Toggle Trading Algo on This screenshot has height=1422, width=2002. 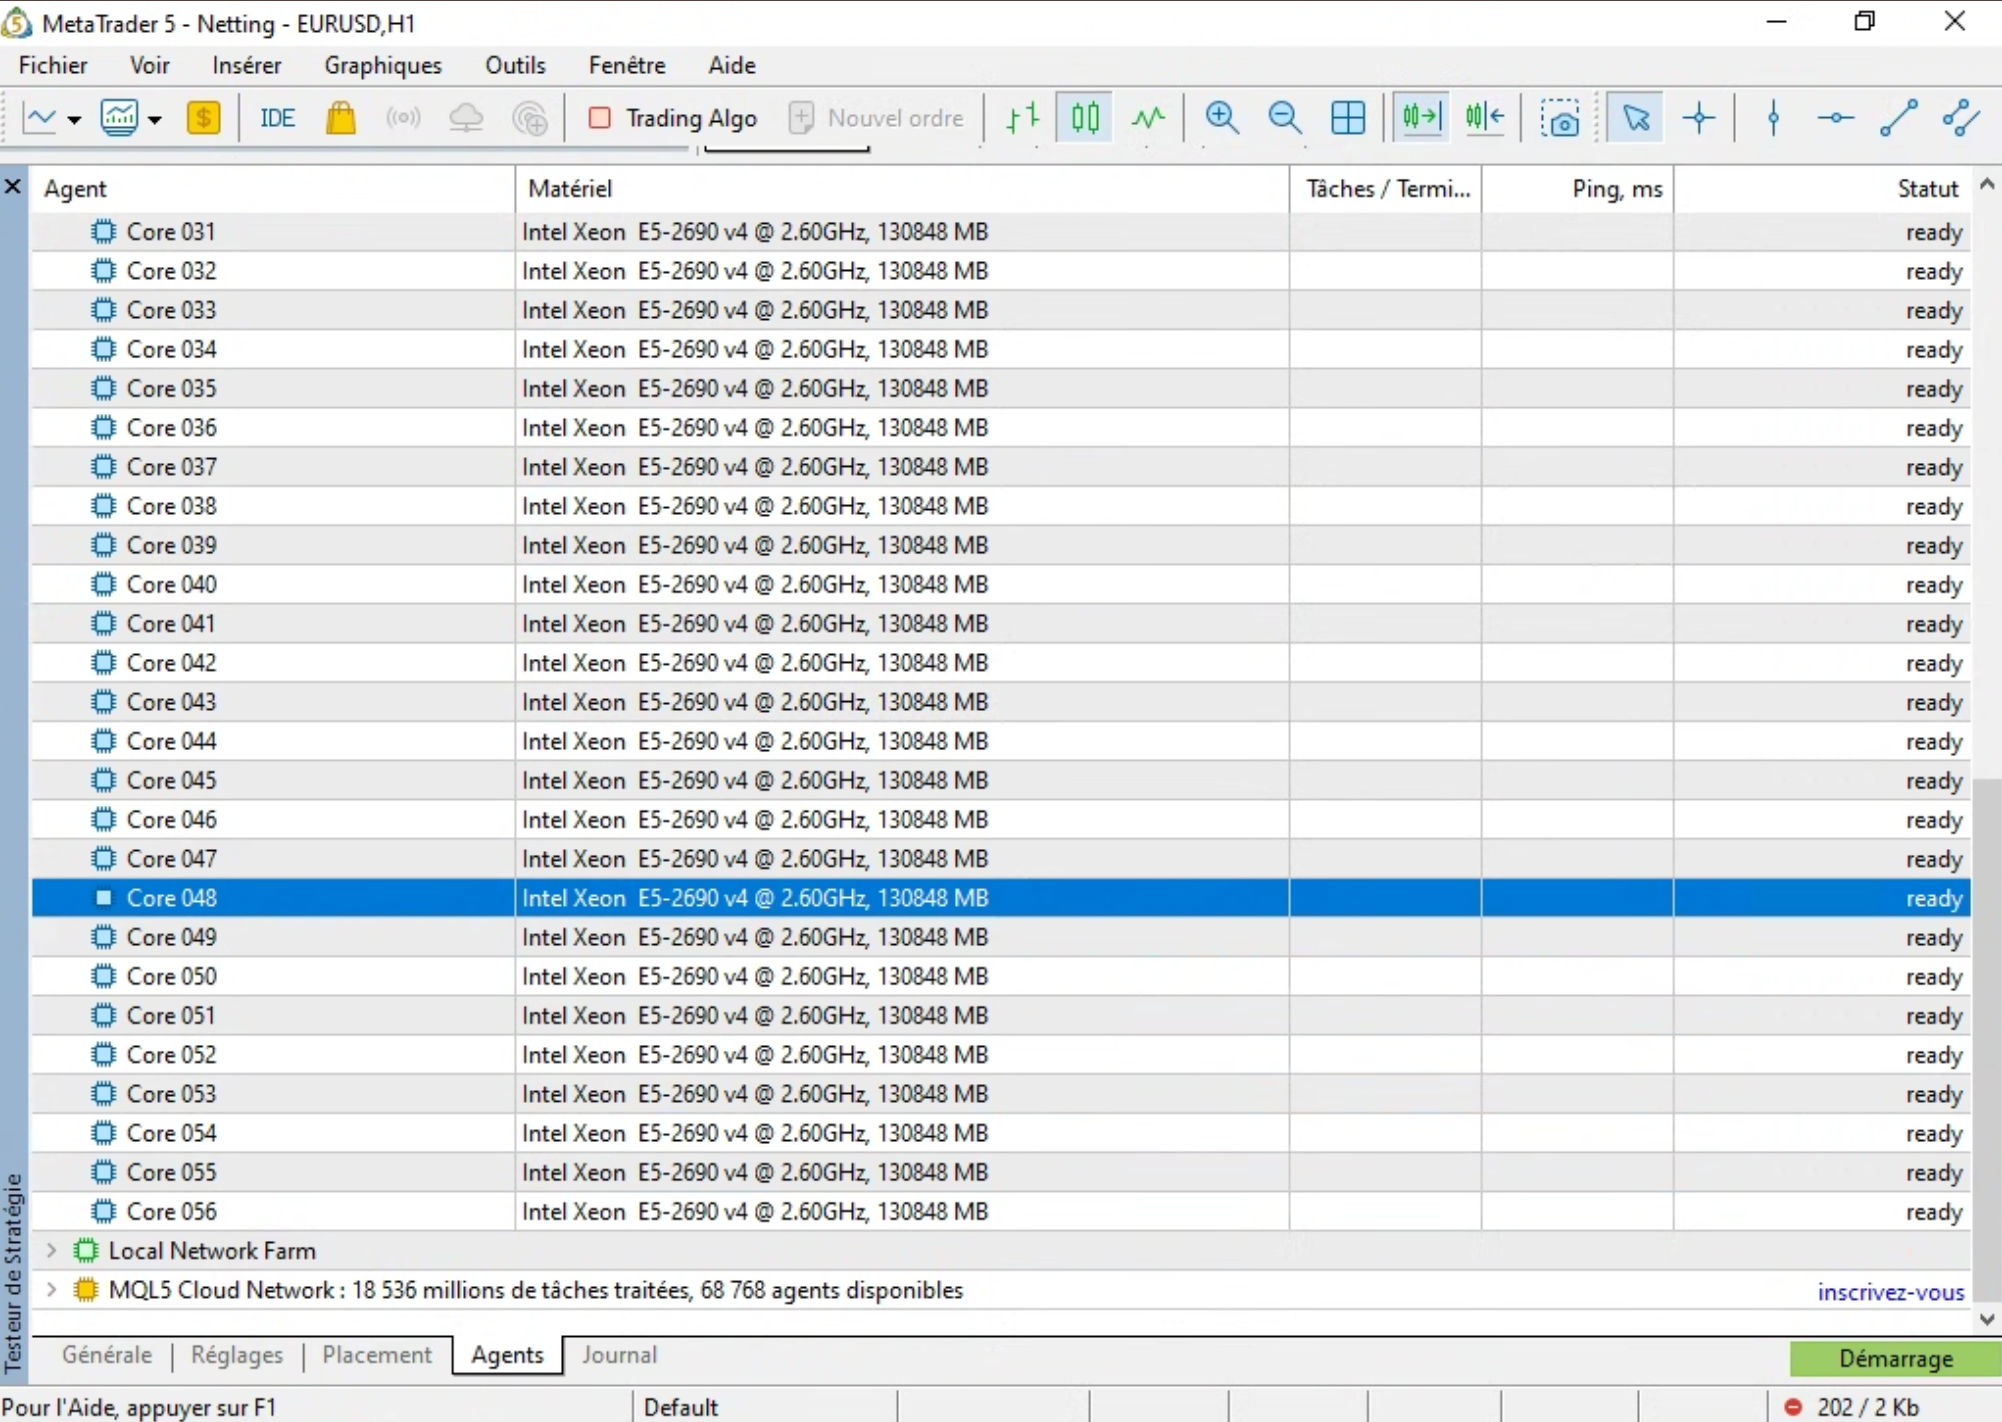click(672, 118)
